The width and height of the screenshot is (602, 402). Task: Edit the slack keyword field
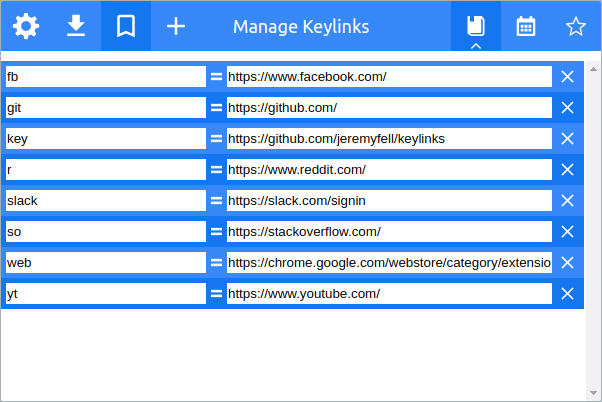tap(106, 201)
